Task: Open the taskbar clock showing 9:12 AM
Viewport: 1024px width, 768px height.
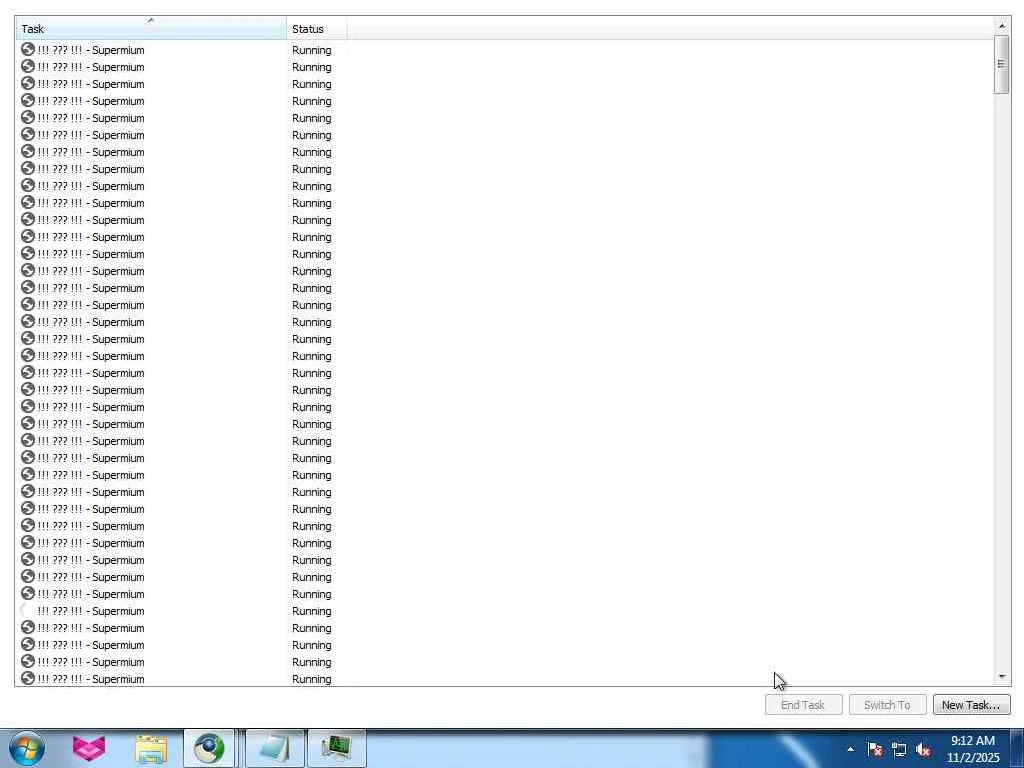Action: click(x=973, y=749)
